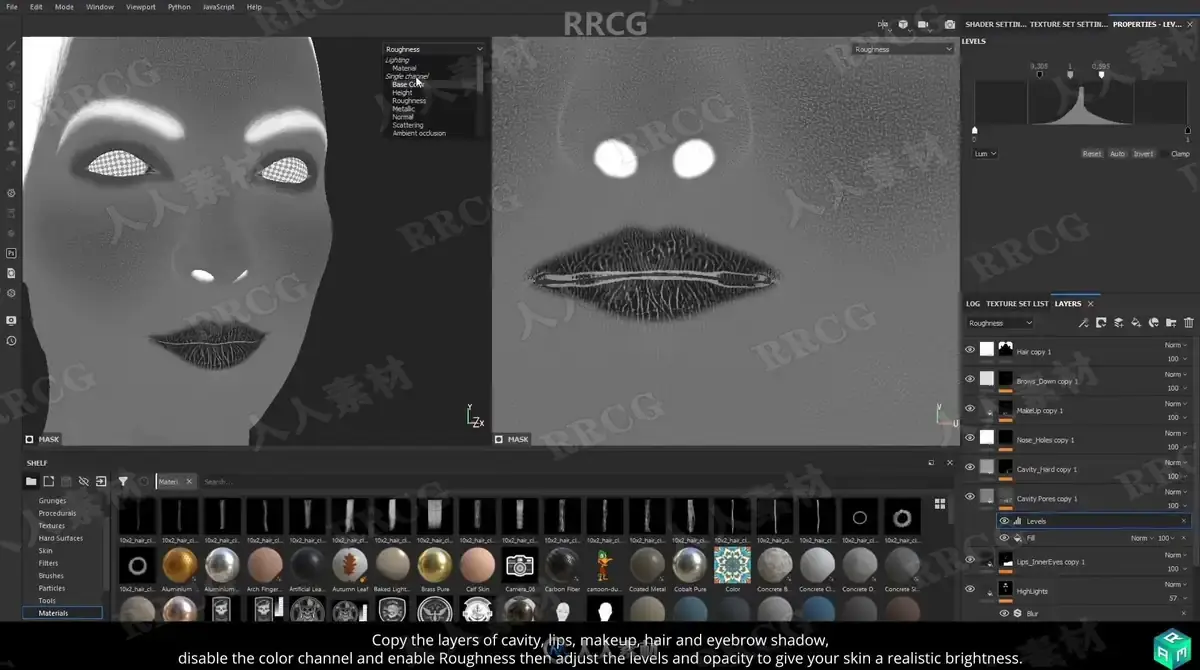The height and width of the screenshot is (670, 1200).
Task: Open the Python menu
Action: (179, 7)
